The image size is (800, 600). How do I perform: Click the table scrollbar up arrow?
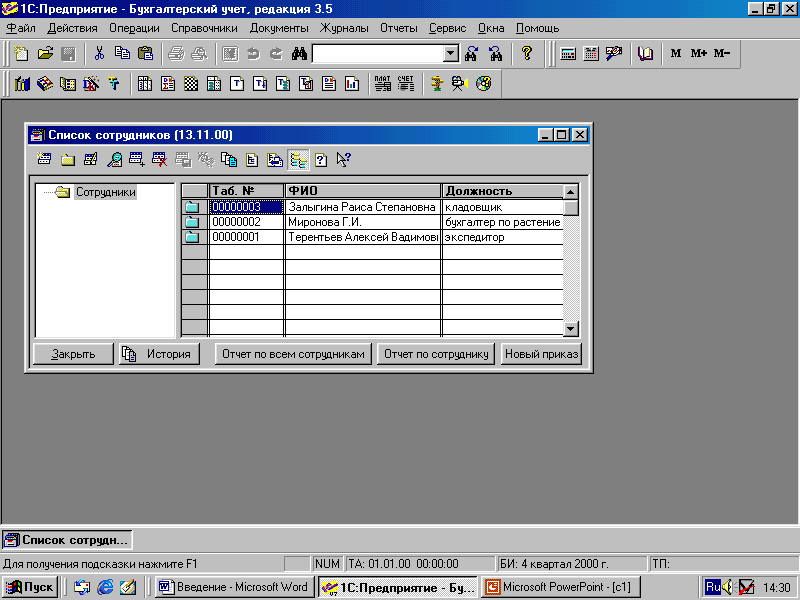(571, 192)
